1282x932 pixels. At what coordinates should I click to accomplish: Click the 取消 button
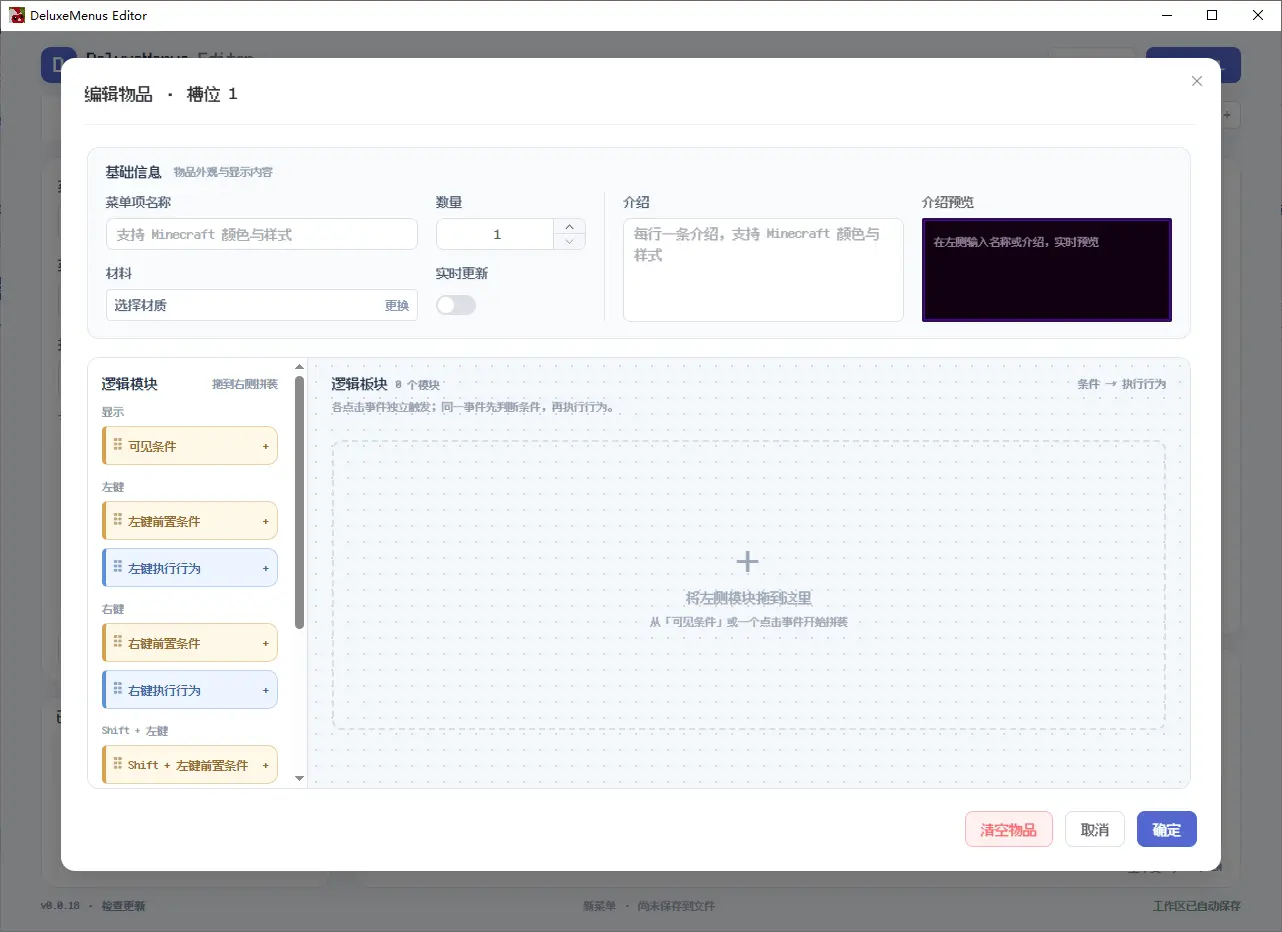[1095, 829]
